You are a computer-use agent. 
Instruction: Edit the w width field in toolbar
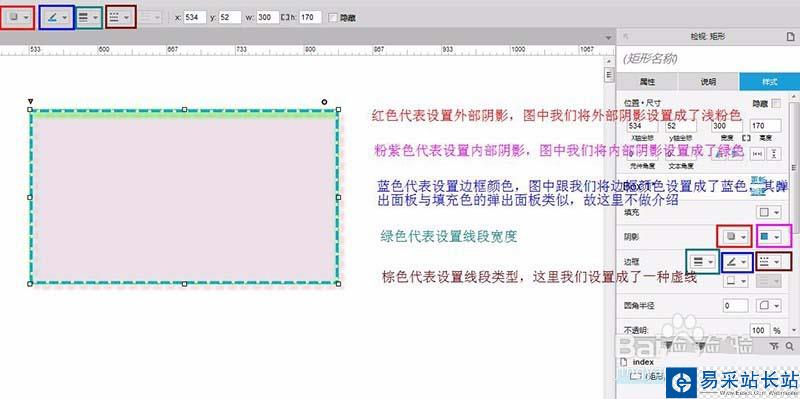[x=267, y=17]
